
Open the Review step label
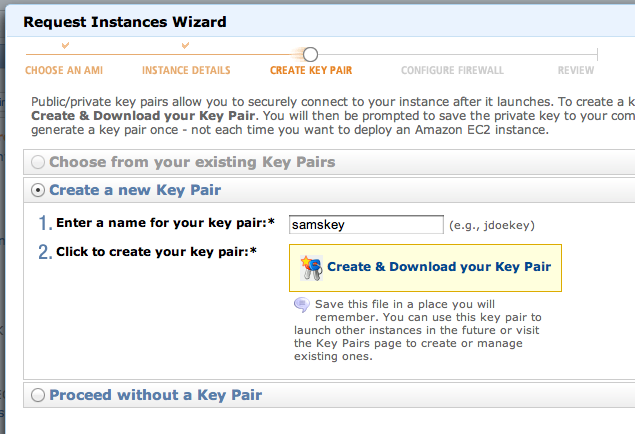click(577, 71)
